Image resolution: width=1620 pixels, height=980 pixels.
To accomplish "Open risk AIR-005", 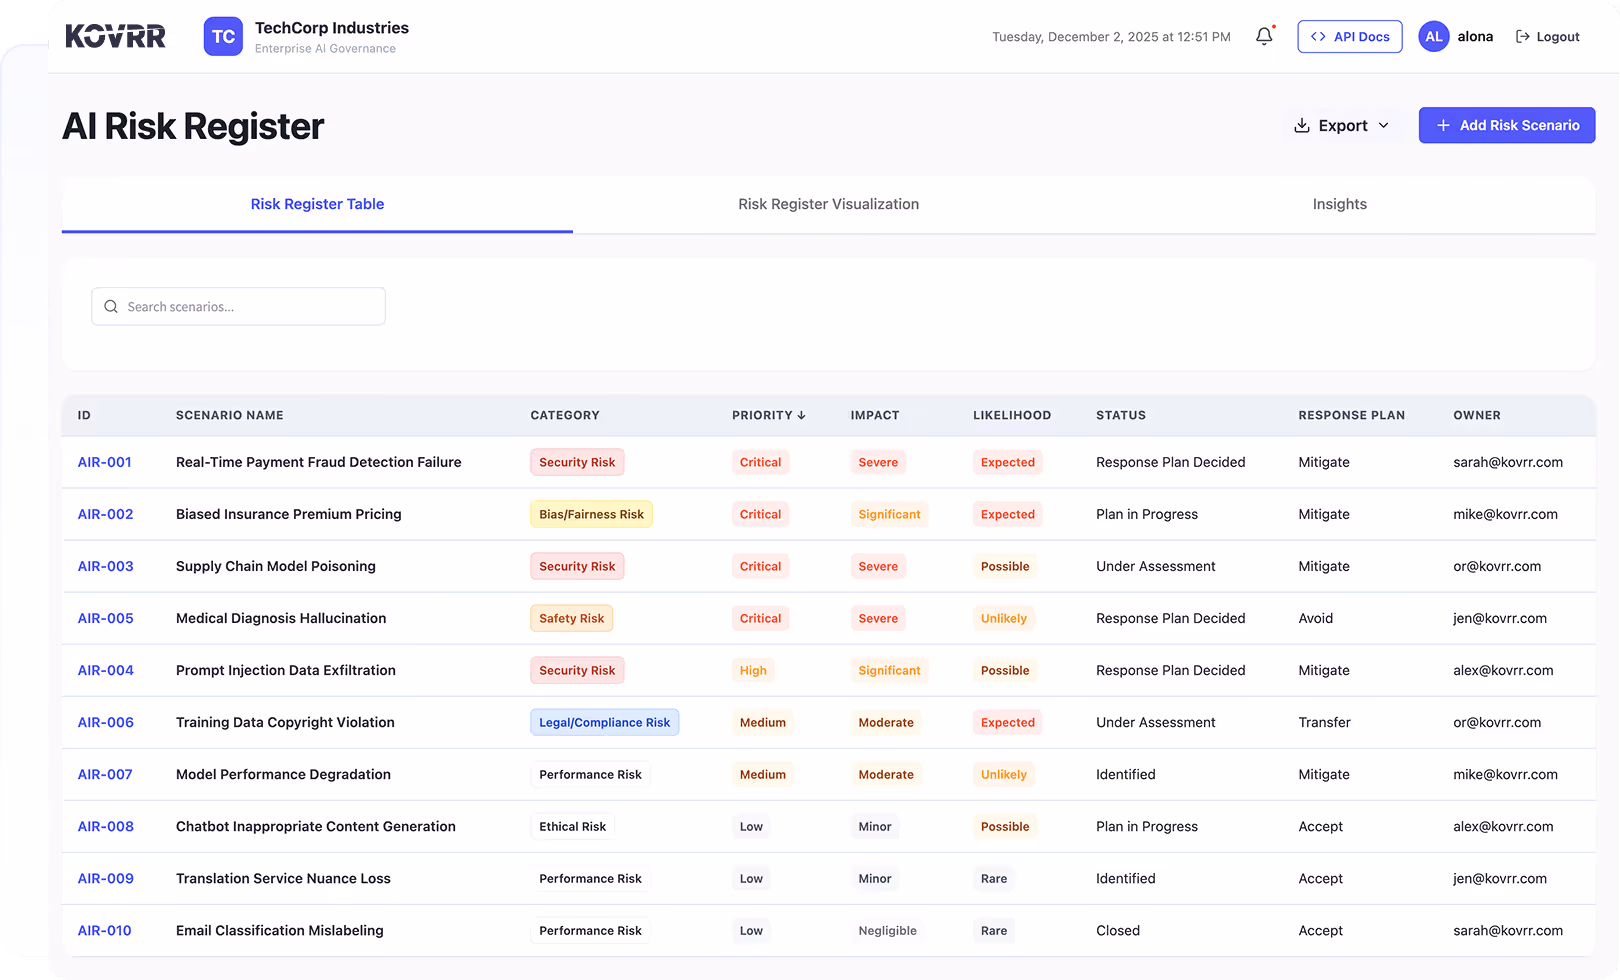I will point(106,618).
